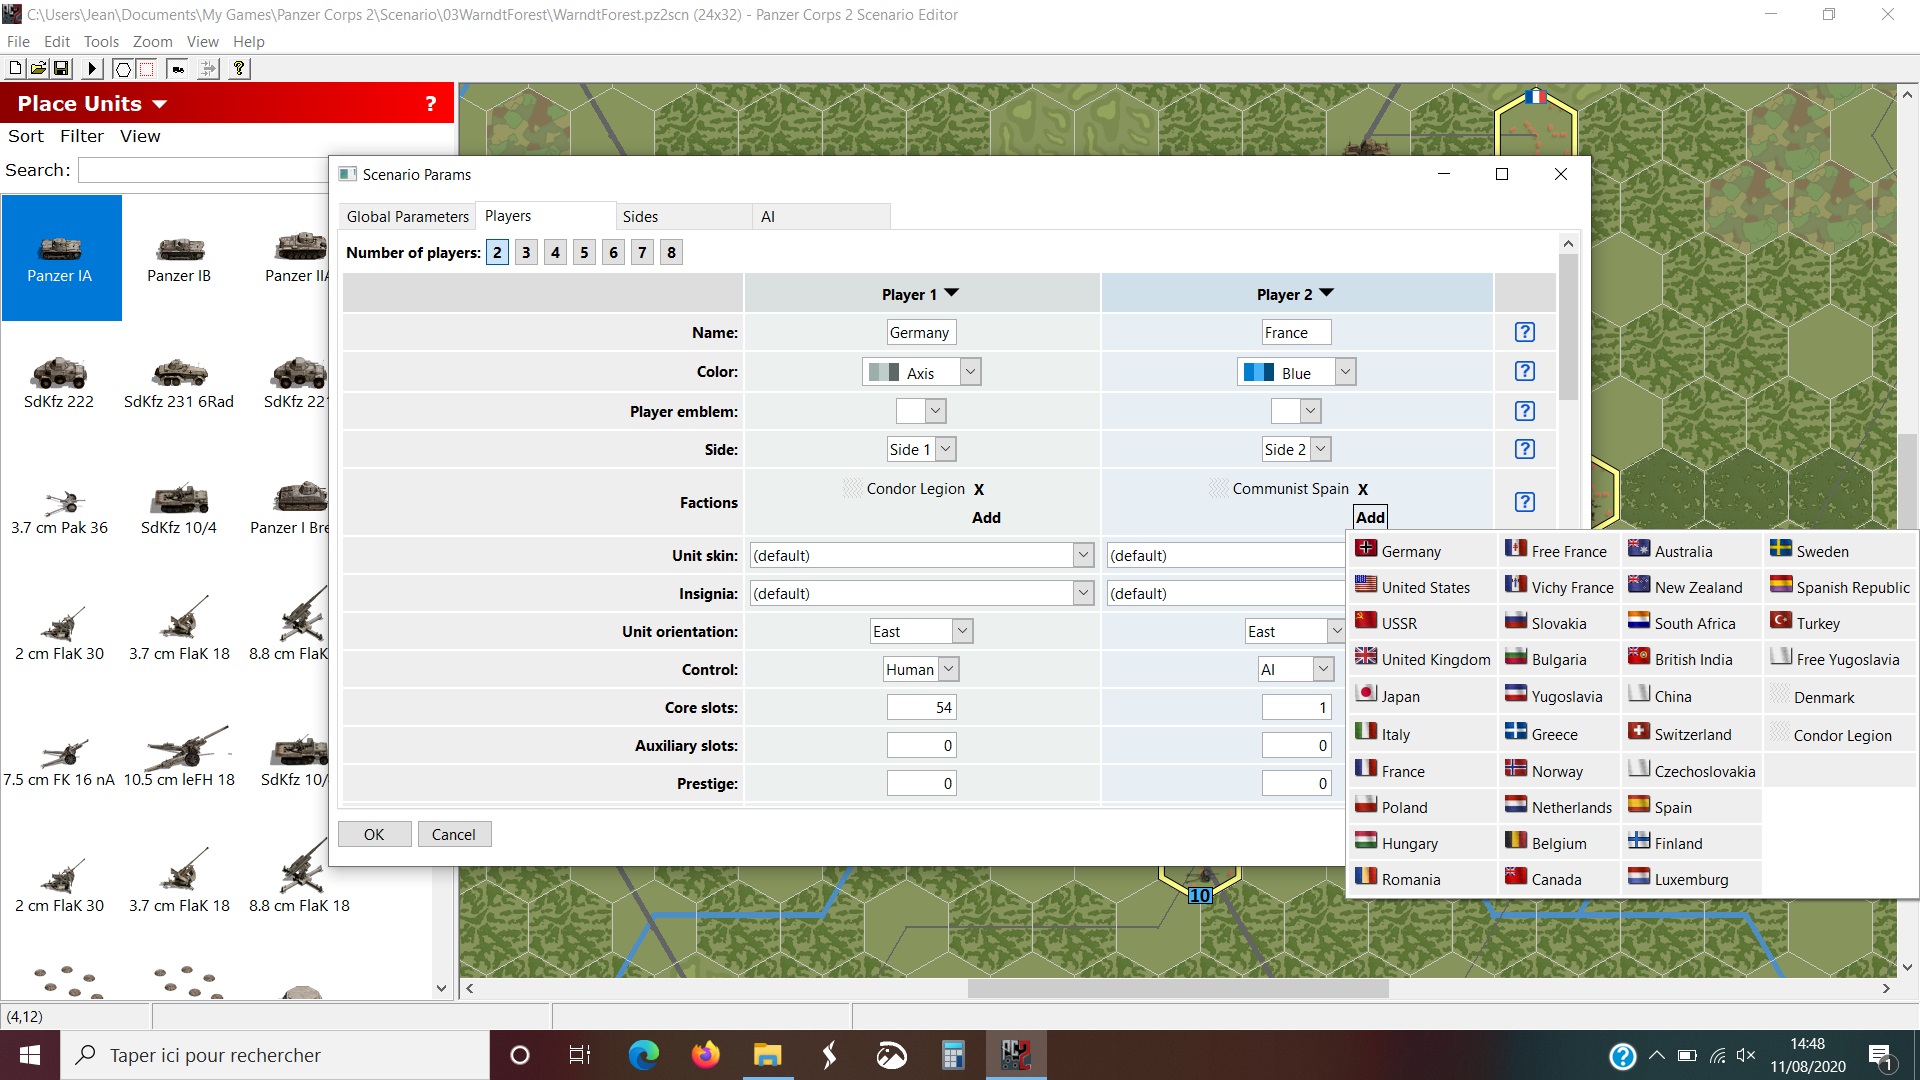The height and width of the screenshot is (1080, 1920).
Task: Open Firefox from the taskbar
Action: pos(706,1055)
